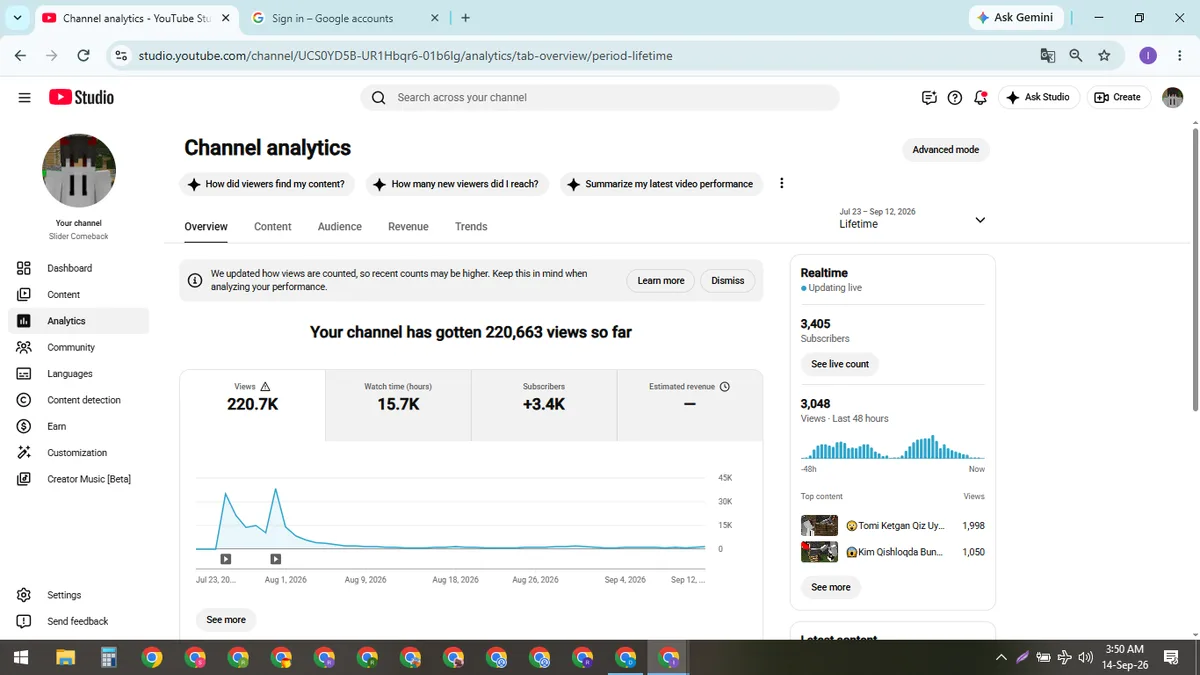Image resolution: width=1200 pixels, height=675 pixels.
Task: Show hidden system tray icons
Action: [x=1001, y=657]
